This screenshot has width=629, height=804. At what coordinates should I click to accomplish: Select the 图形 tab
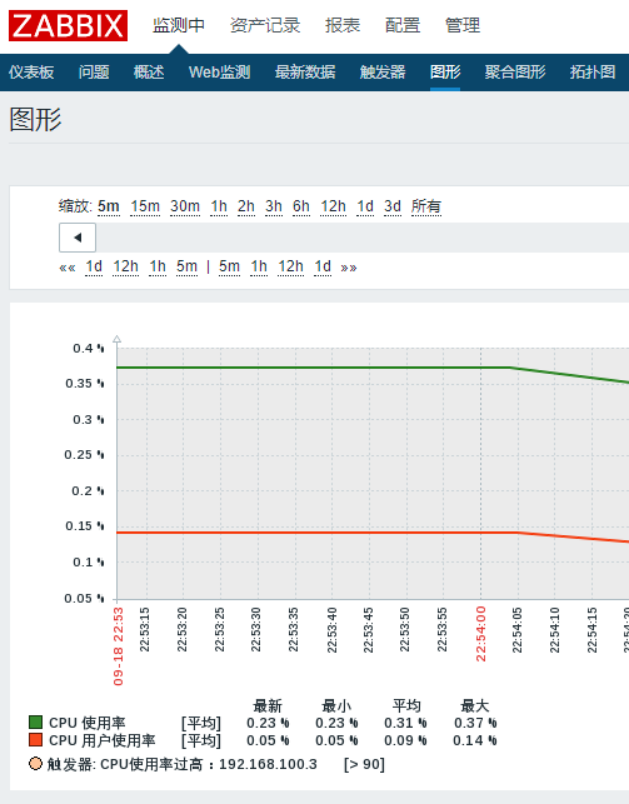point(445,72)
